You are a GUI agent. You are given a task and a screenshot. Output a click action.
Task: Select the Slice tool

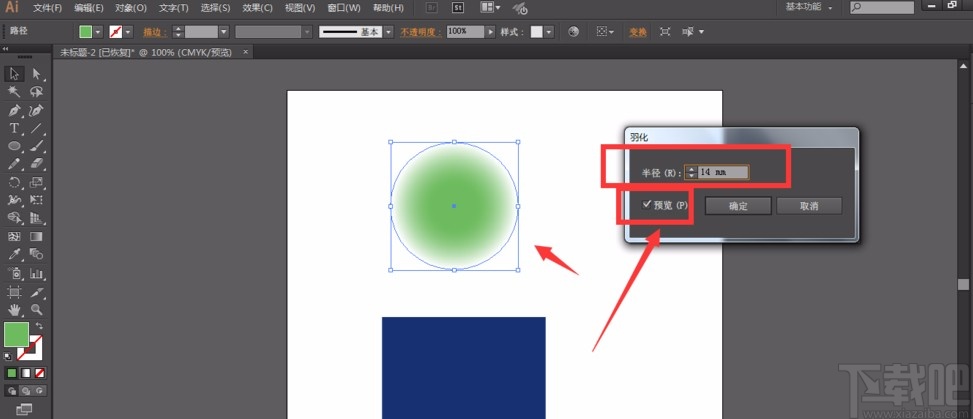click(36, 292)
